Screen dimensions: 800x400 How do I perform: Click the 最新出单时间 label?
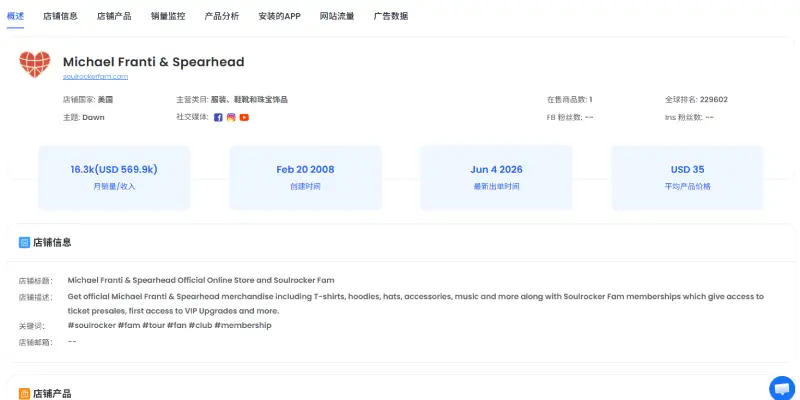click(496, 187)
